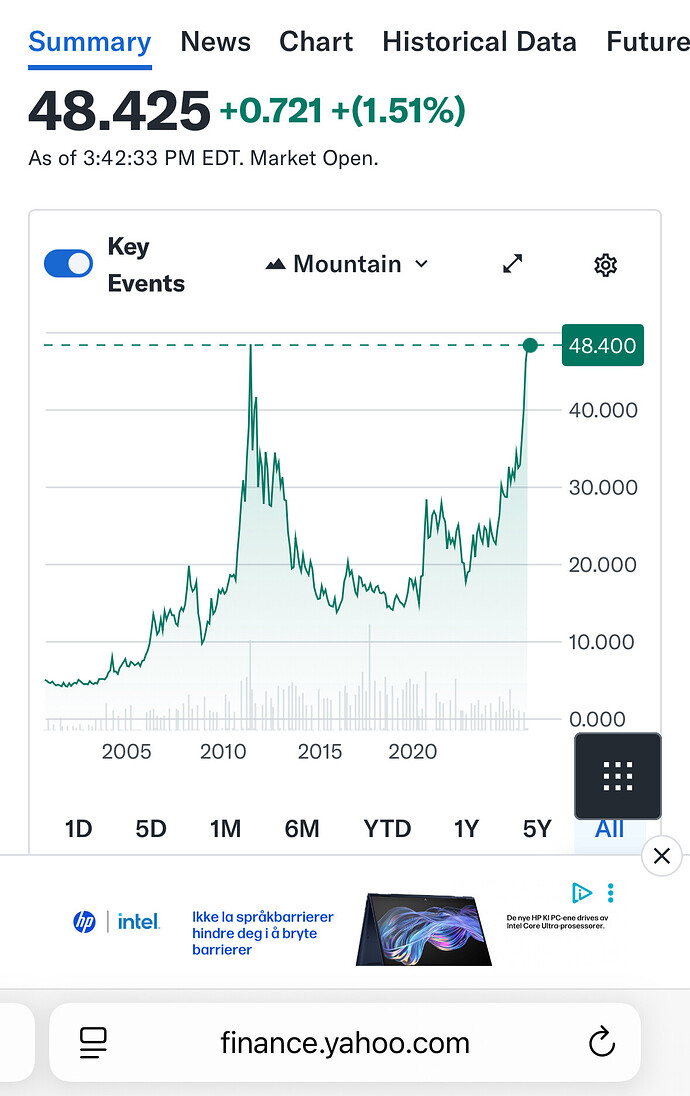The image size is (690, 1096).
Task: Tap the finance.yahoo.com address field
Action: (x=345, y=1044)
